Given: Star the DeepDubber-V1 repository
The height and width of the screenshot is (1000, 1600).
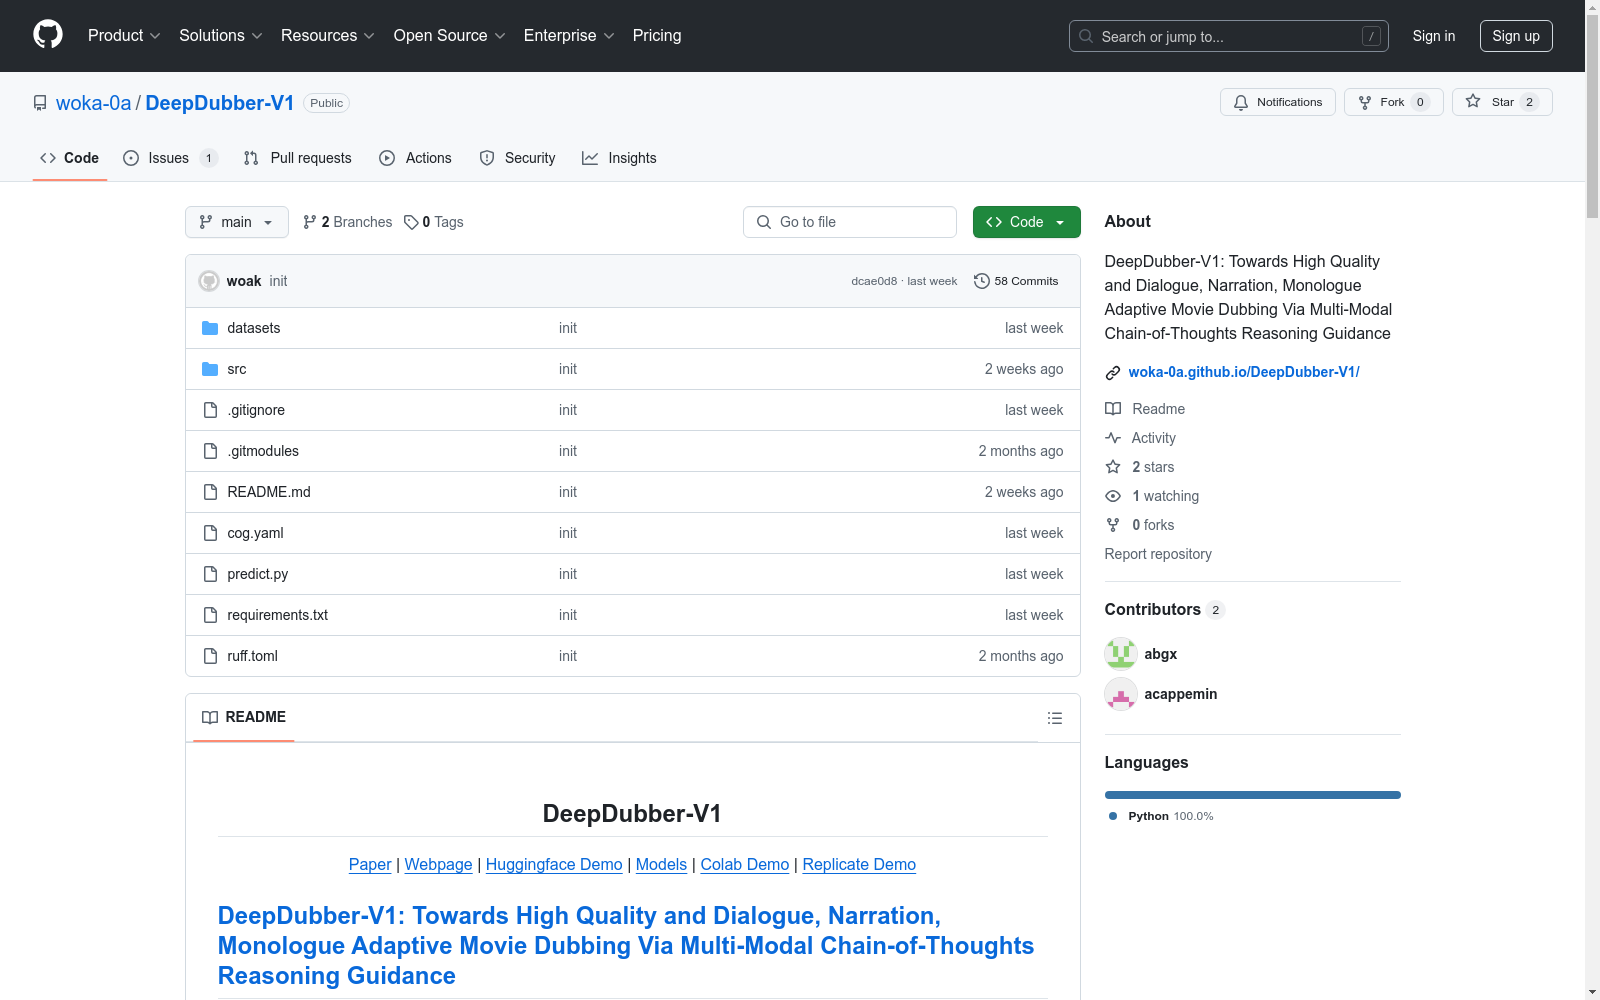Looking at the screenshot, I should point(1502,102).
